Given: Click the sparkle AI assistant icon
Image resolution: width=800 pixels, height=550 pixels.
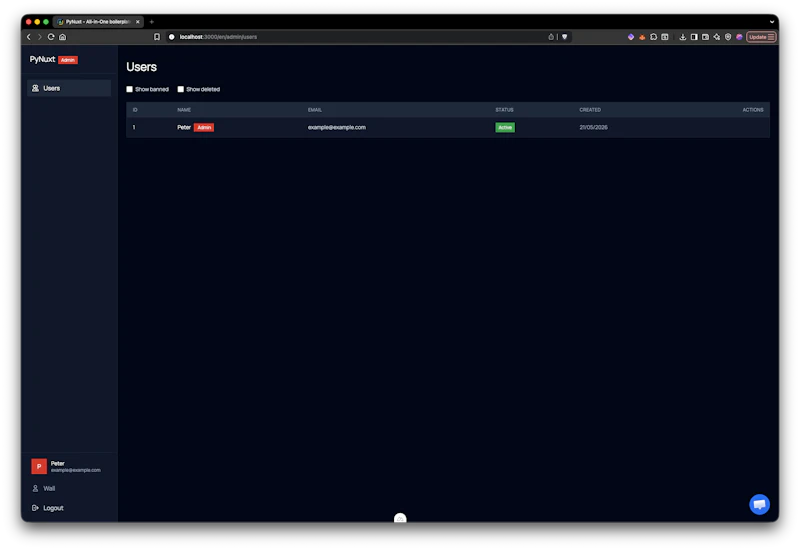Looking at the screenshot, I should (717, 37).
